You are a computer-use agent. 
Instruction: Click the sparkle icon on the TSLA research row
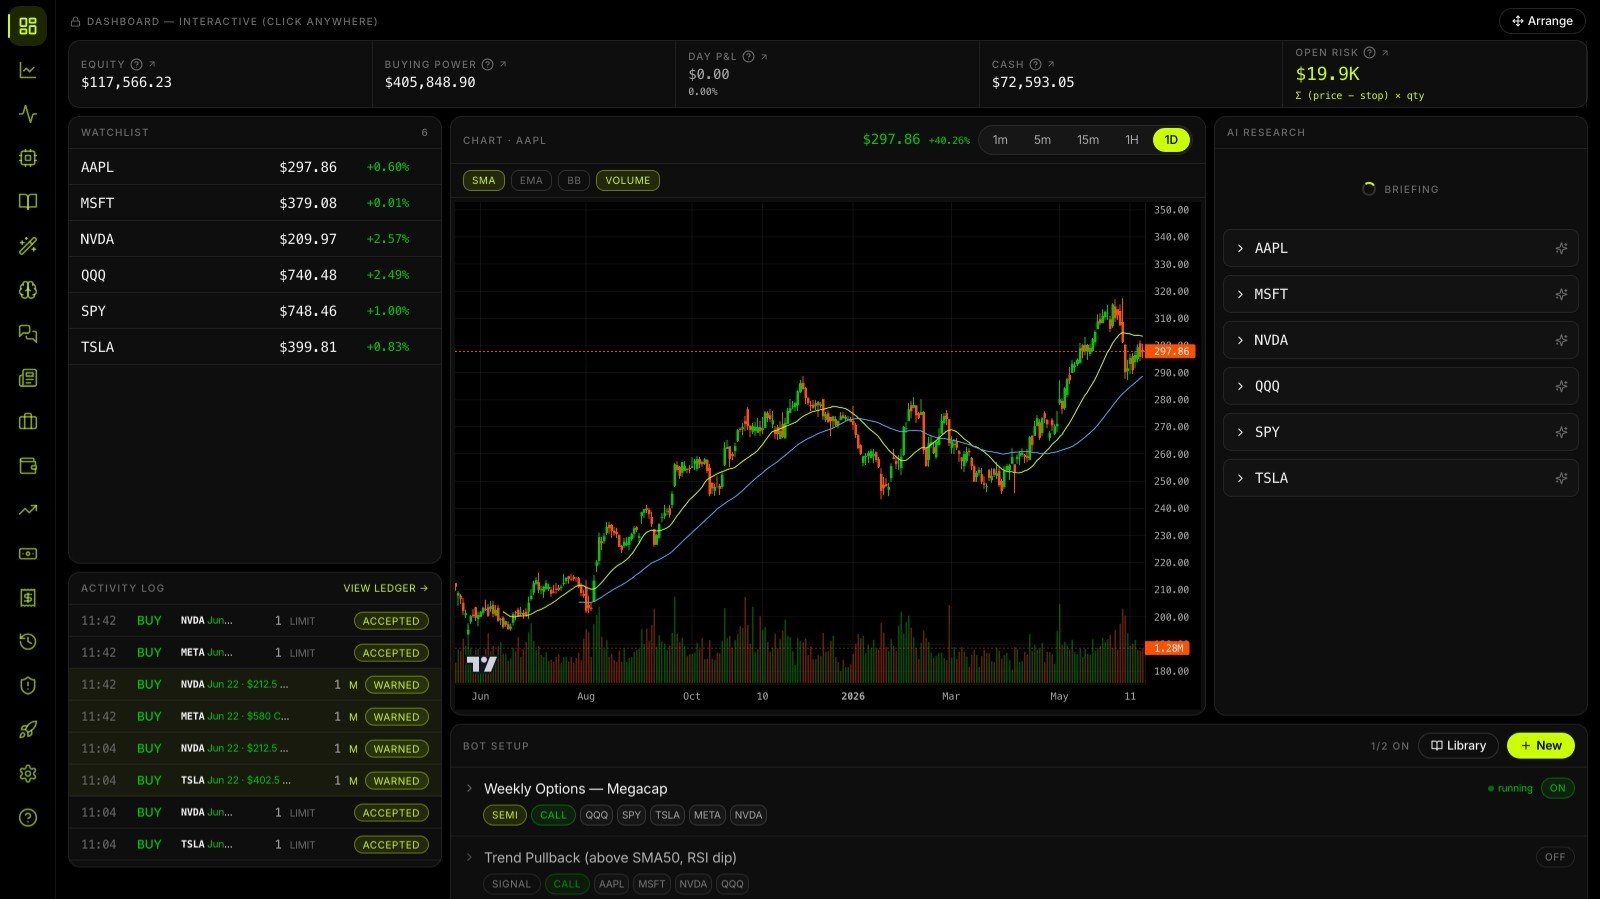(1561, 478)
